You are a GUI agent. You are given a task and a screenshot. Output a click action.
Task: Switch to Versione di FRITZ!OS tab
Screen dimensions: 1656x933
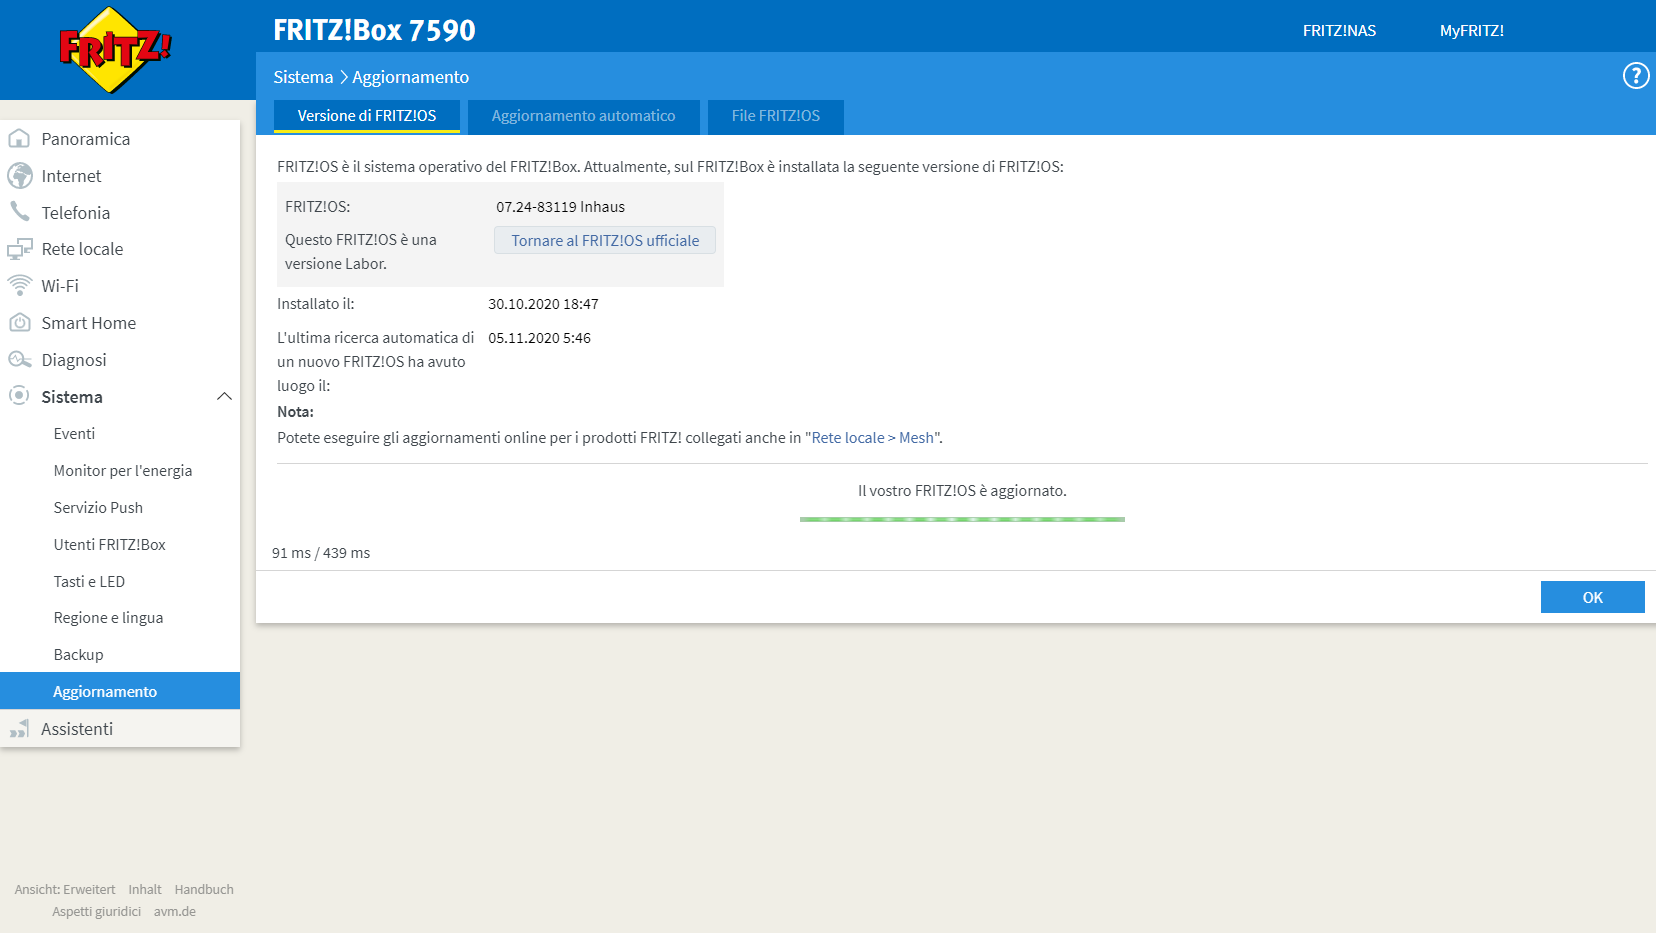pos(367,116)
